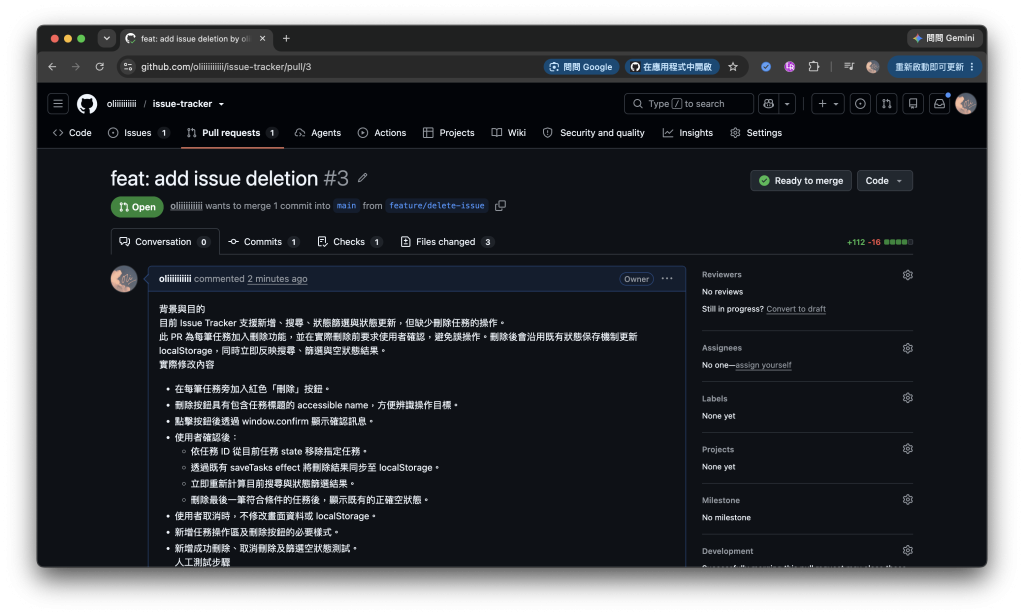This screenshot has width=1024, height=616.
Task: Open the main branch link
Action: pos(346,206)
